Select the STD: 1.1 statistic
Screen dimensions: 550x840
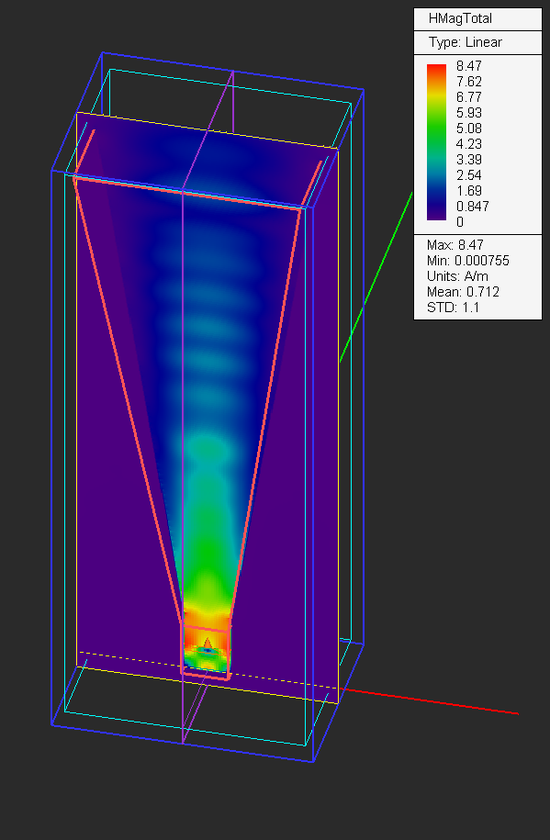[x=453, y=308]
